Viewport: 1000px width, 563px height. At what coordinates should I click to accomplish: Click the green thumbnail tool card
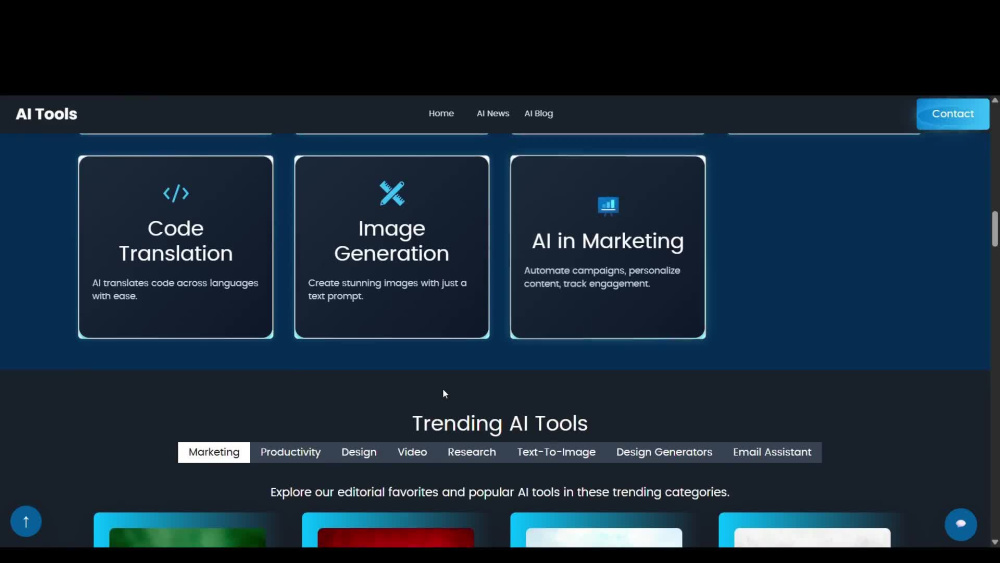coord(188,530)
